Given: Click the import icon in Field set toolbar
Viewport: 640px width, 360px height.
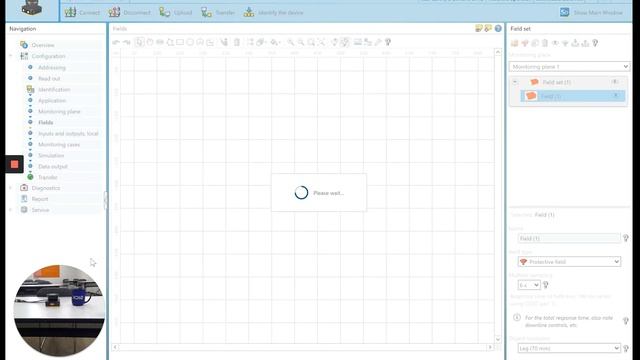Looking at the screenshot, I should pyautogui.click(x=575, y=43).
